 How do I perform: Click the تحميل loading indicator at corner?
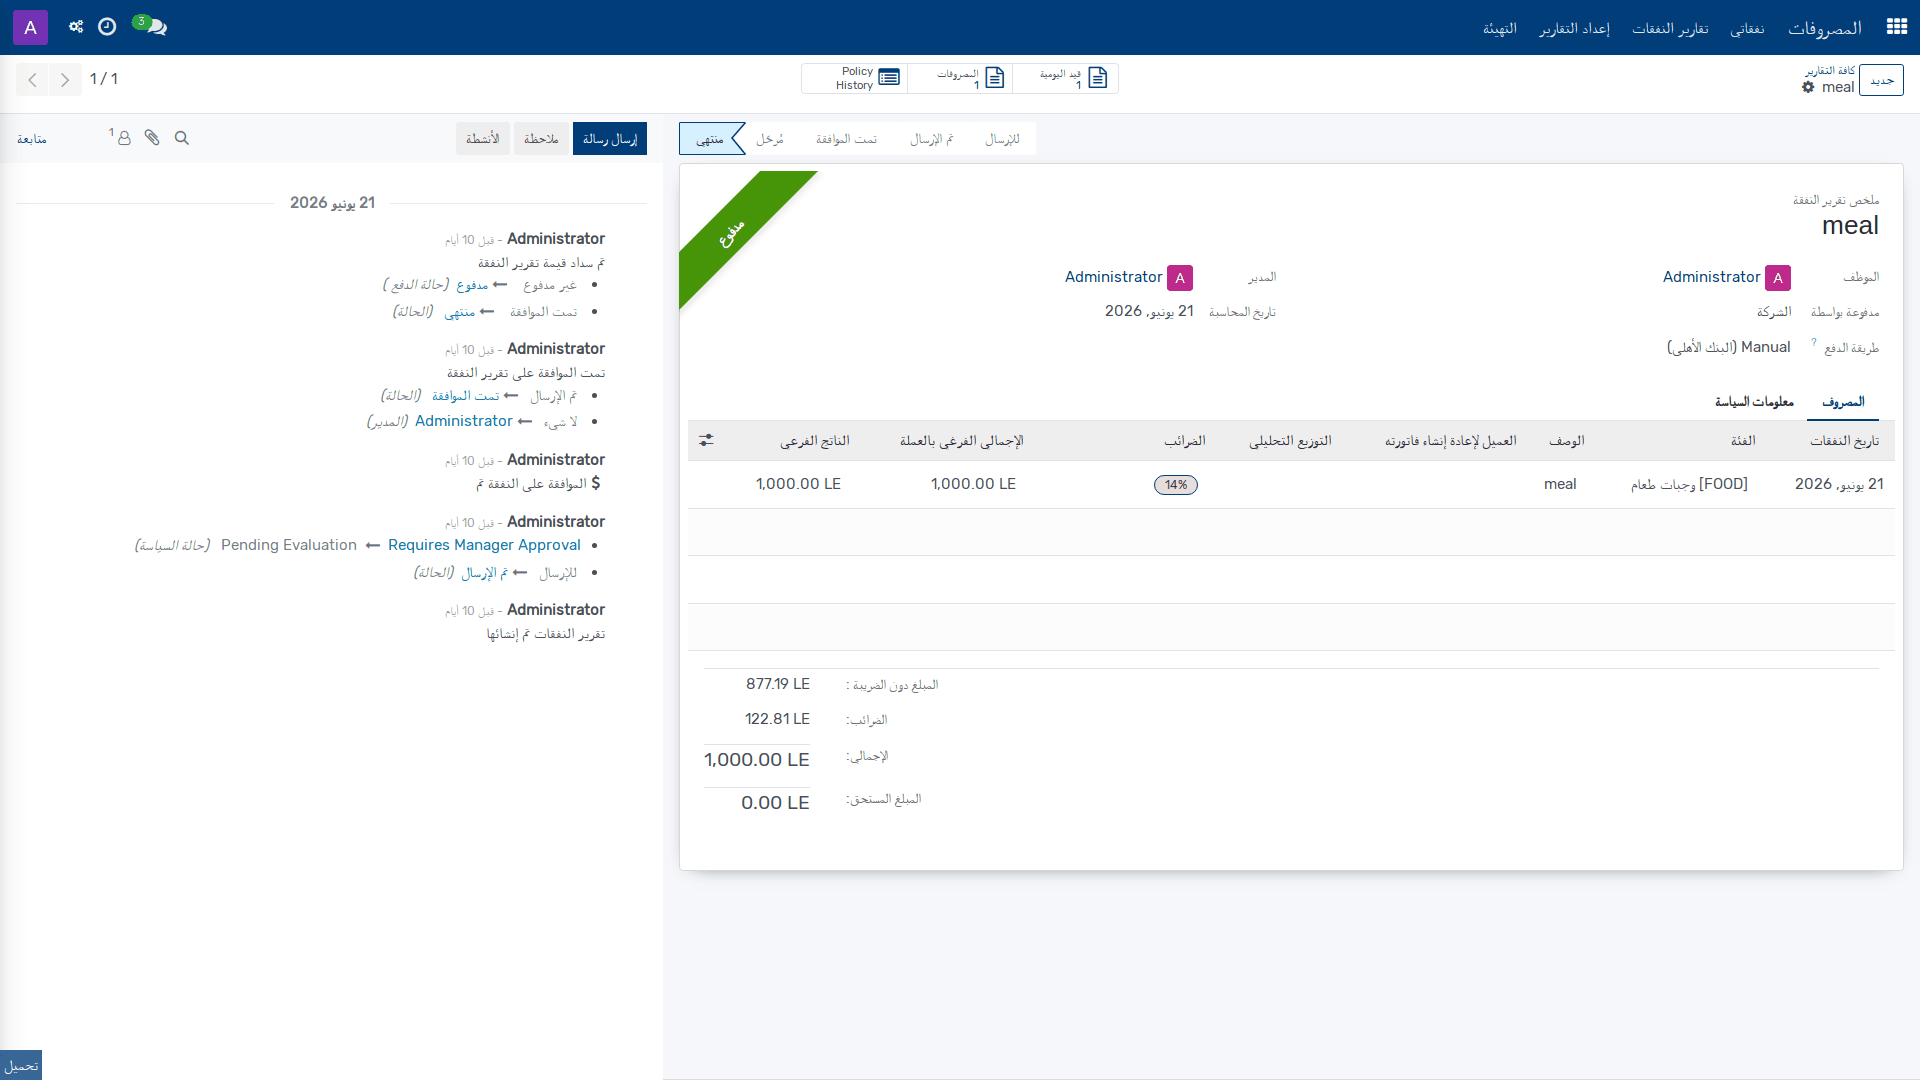point(21,1065)
